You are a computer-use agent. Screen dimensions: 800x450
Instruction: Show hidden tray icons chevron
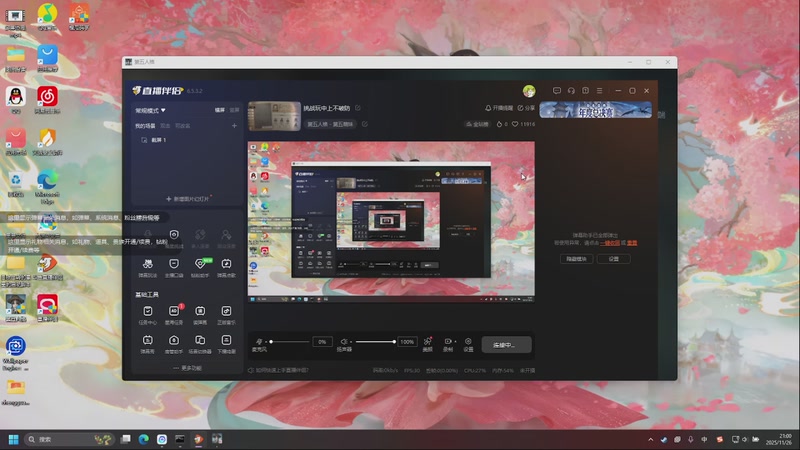coord(651,439)
